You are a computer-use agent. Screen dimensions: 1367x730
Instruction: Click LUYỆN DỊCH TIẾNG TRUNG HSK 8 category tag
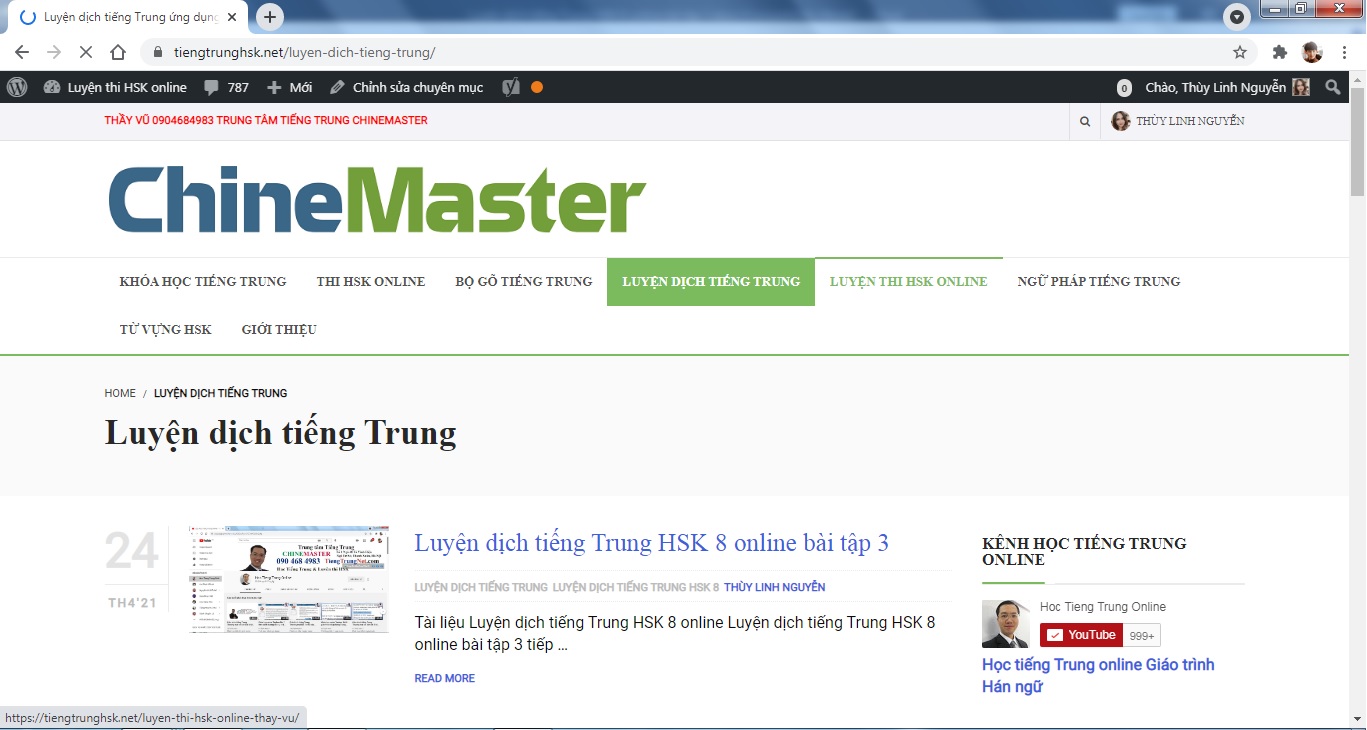pyautogui.click(x=636, y=587)
